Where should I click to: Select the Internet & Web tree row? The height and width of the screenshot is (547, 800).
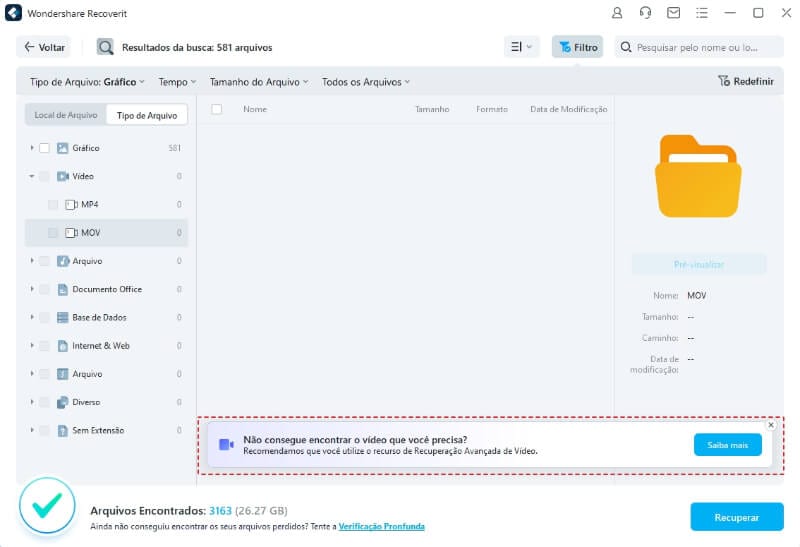(106, 346)
